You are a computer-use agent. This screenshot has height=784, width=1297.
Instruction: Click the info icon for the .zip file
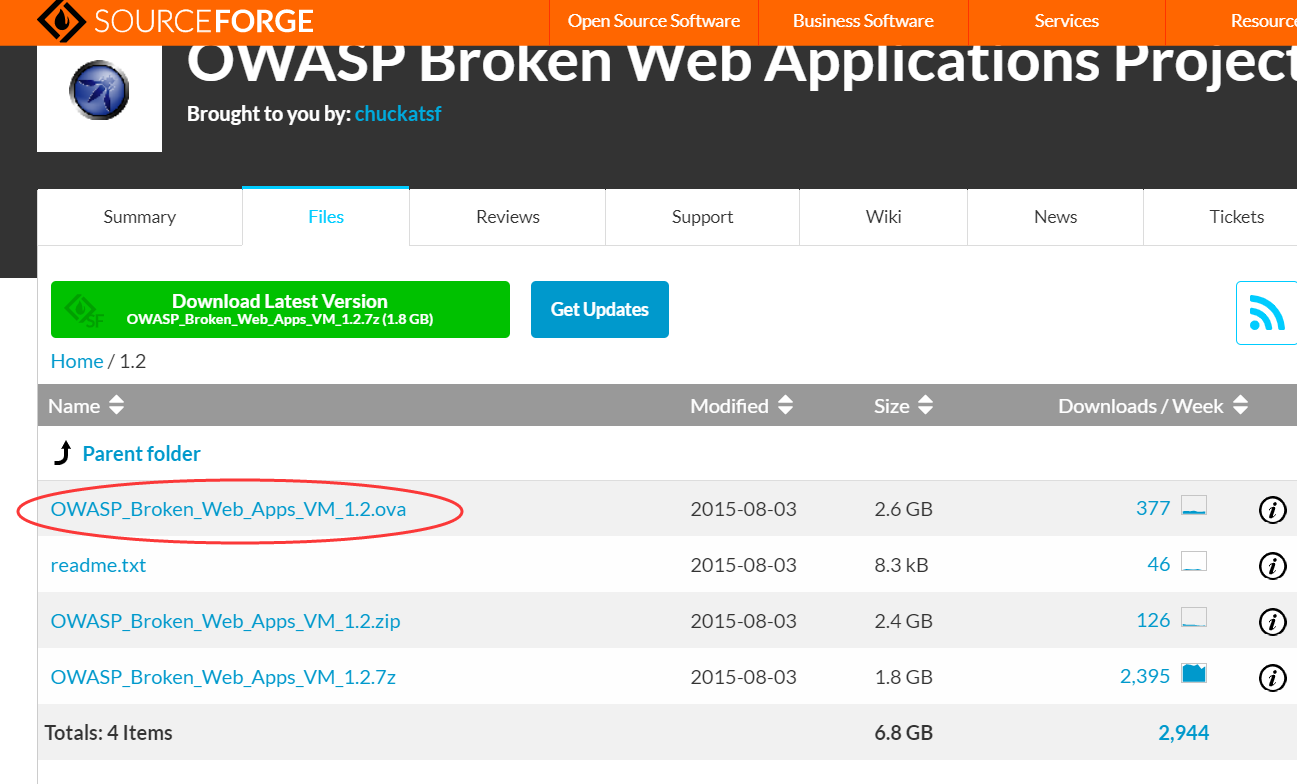(1272, 622)
